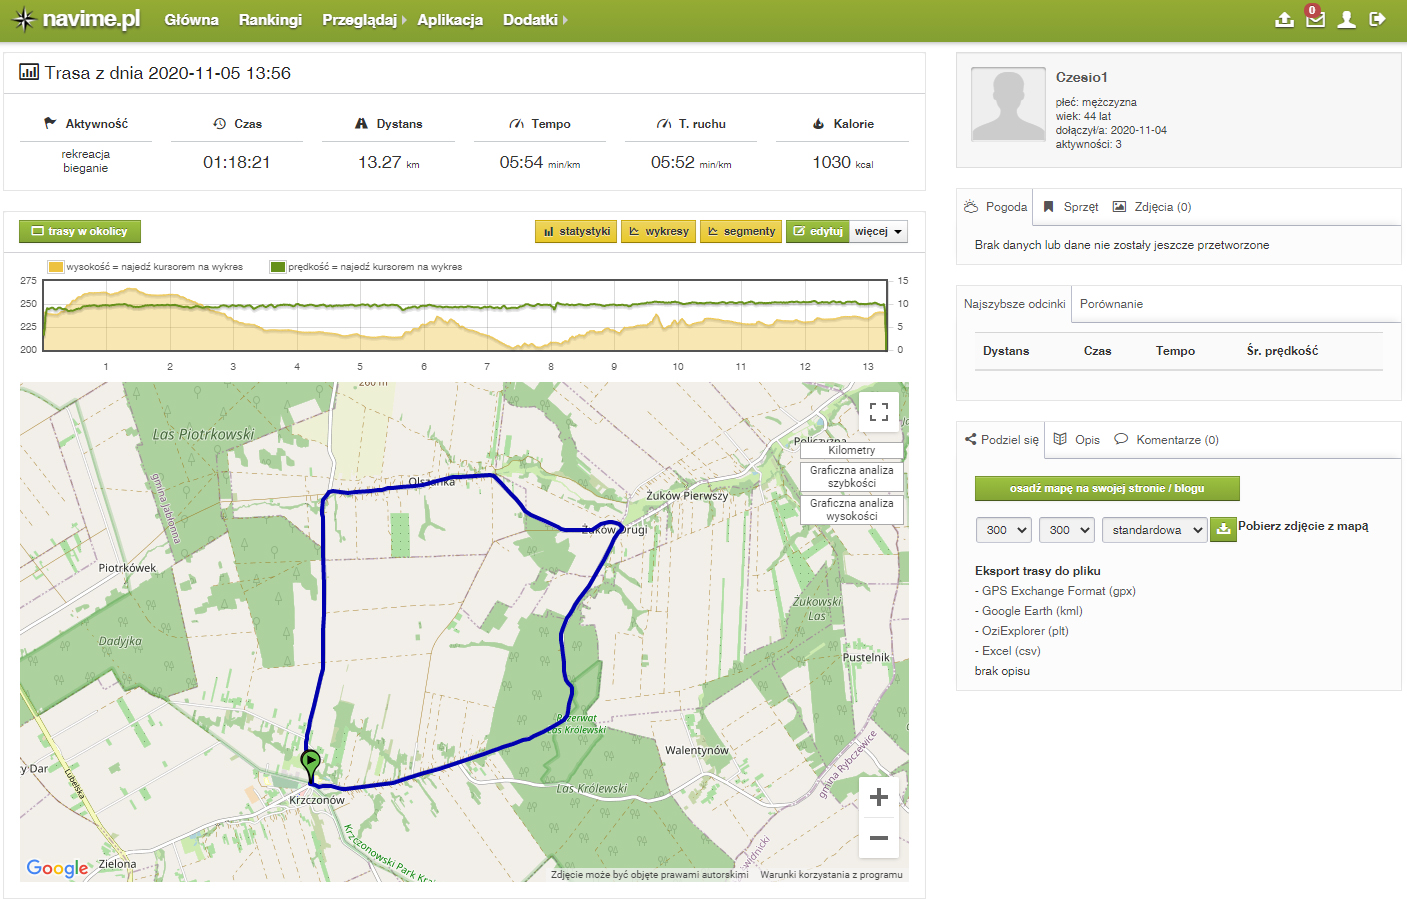
Task: Open the Rankingi menu item
Action: point(270,20)
